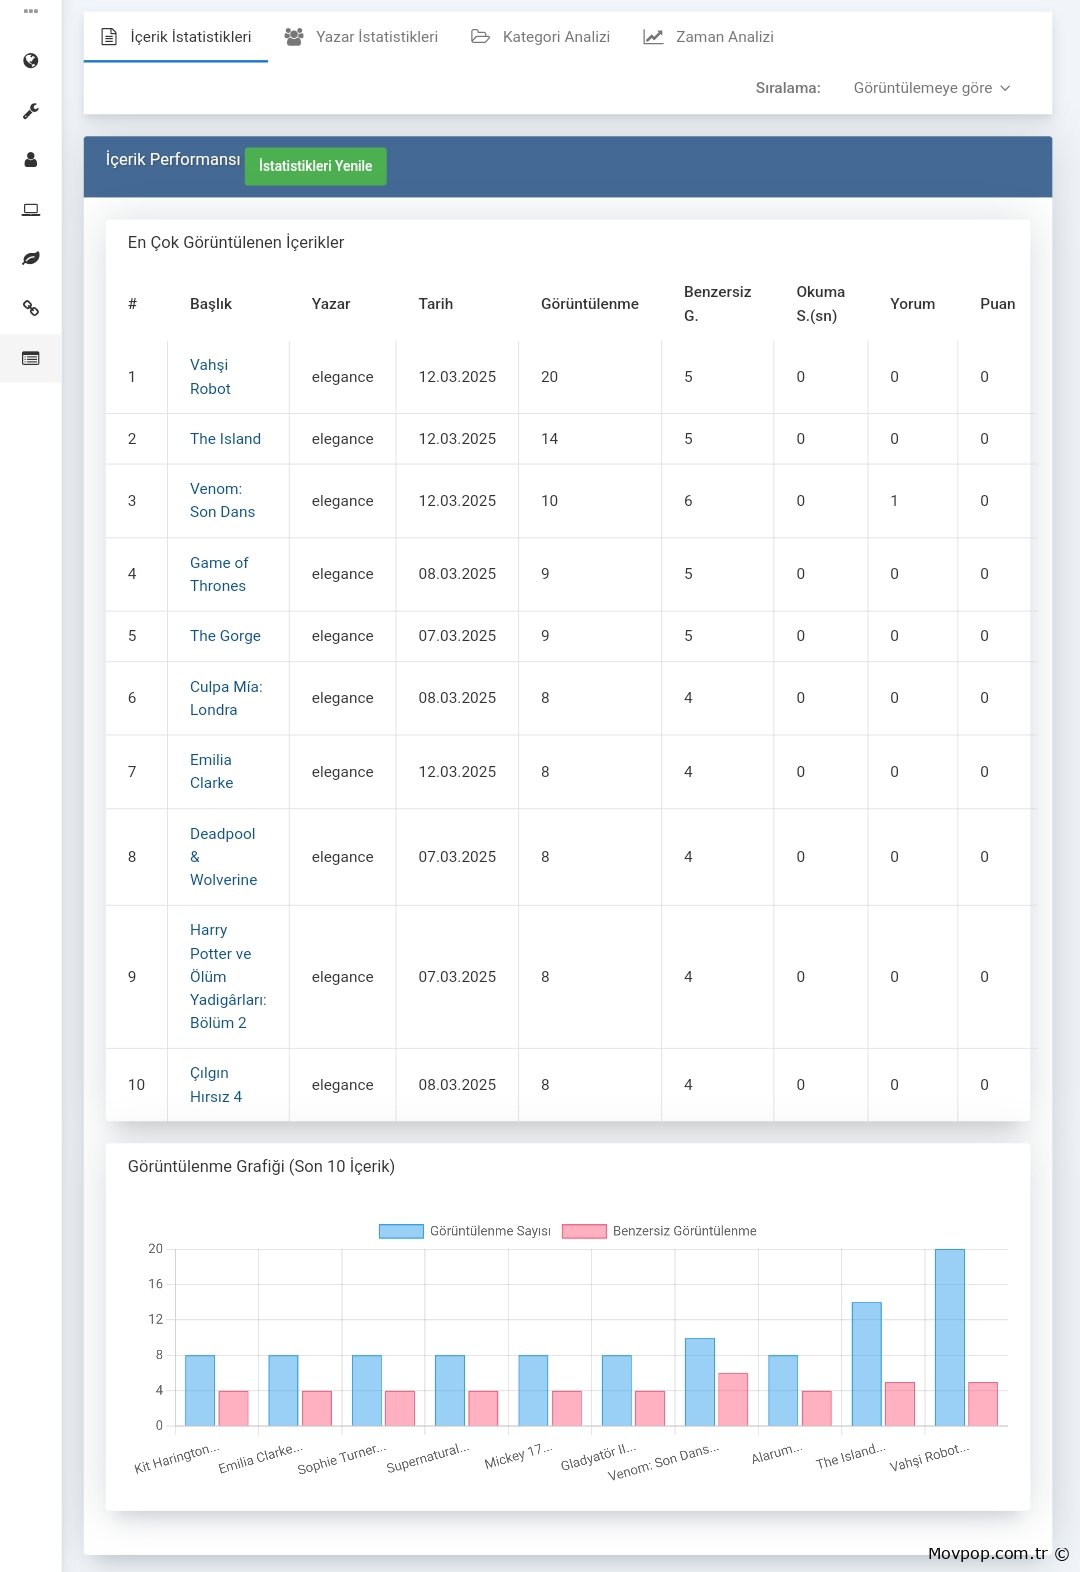The height and width of the screenshot is (1572, 1080).
Task: Click the Görüntülenme column header
Action: [590, 304]
